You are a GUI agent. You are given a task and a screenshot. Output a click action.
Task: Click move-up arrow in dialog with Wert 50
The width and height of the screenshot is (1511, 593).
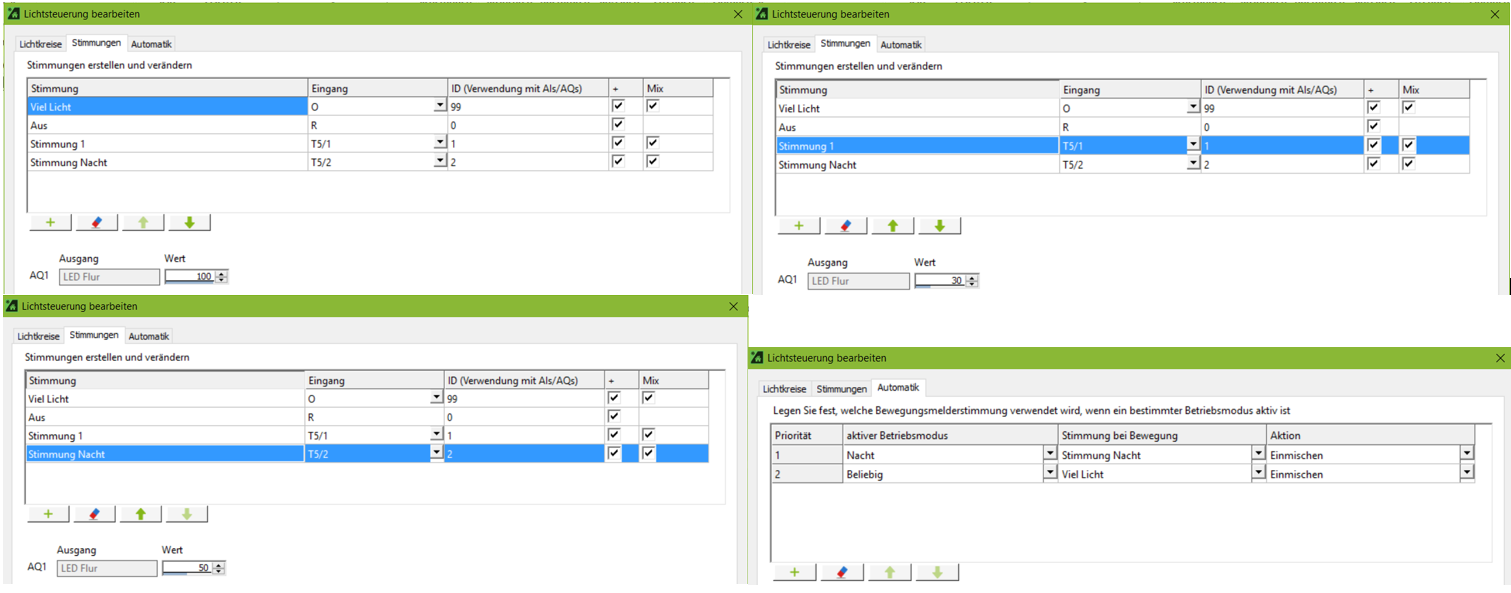[x=140, y=514]
